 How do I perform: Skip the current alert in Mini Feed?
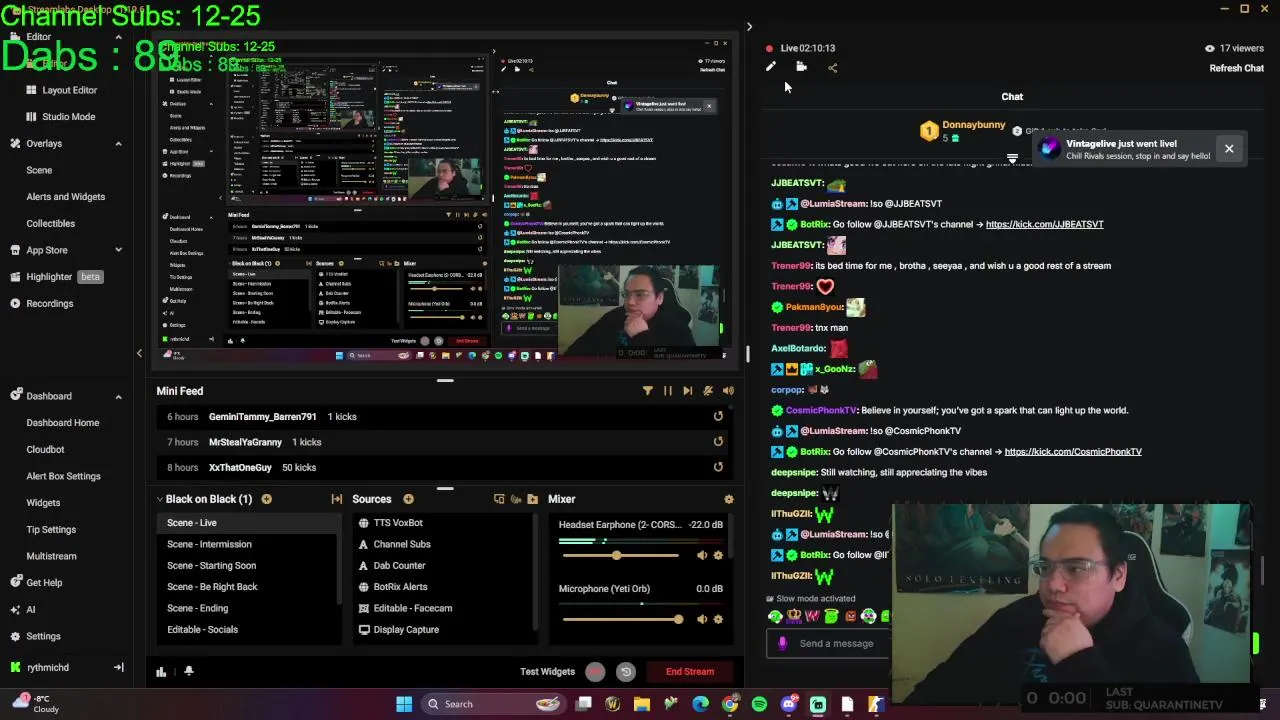687,391
